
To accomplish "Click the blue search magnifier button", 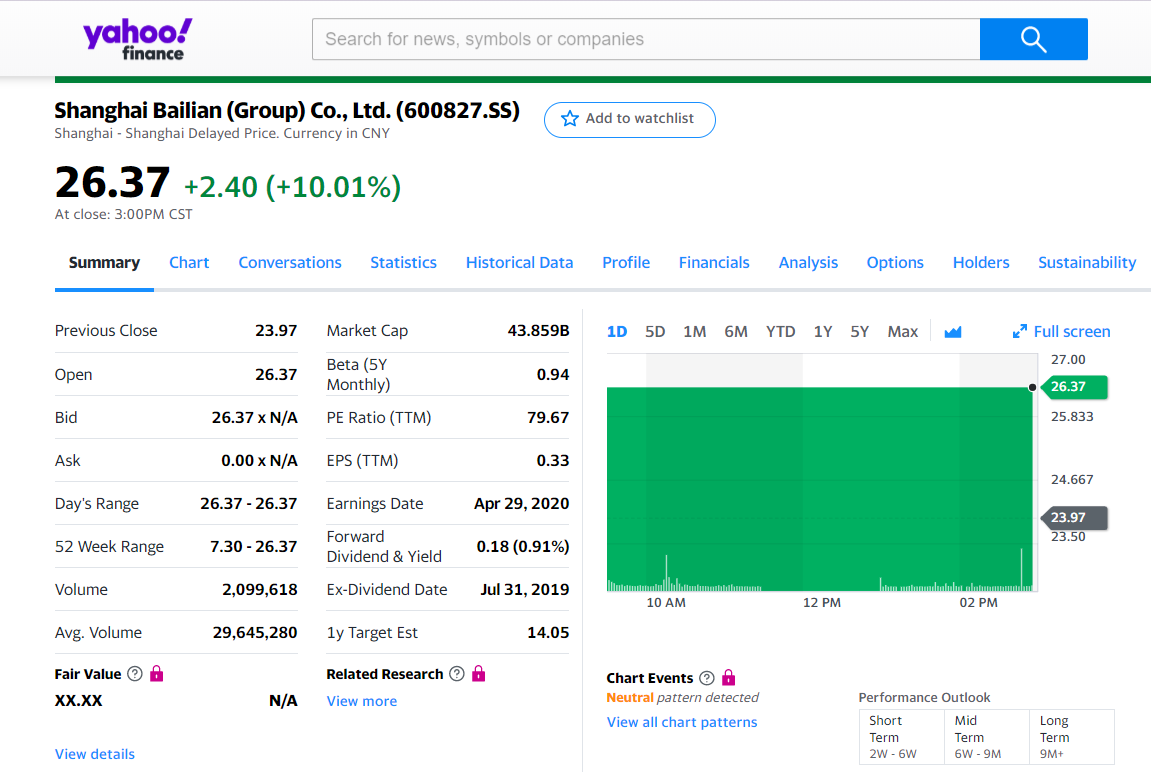I will (x=1034, y=39).
